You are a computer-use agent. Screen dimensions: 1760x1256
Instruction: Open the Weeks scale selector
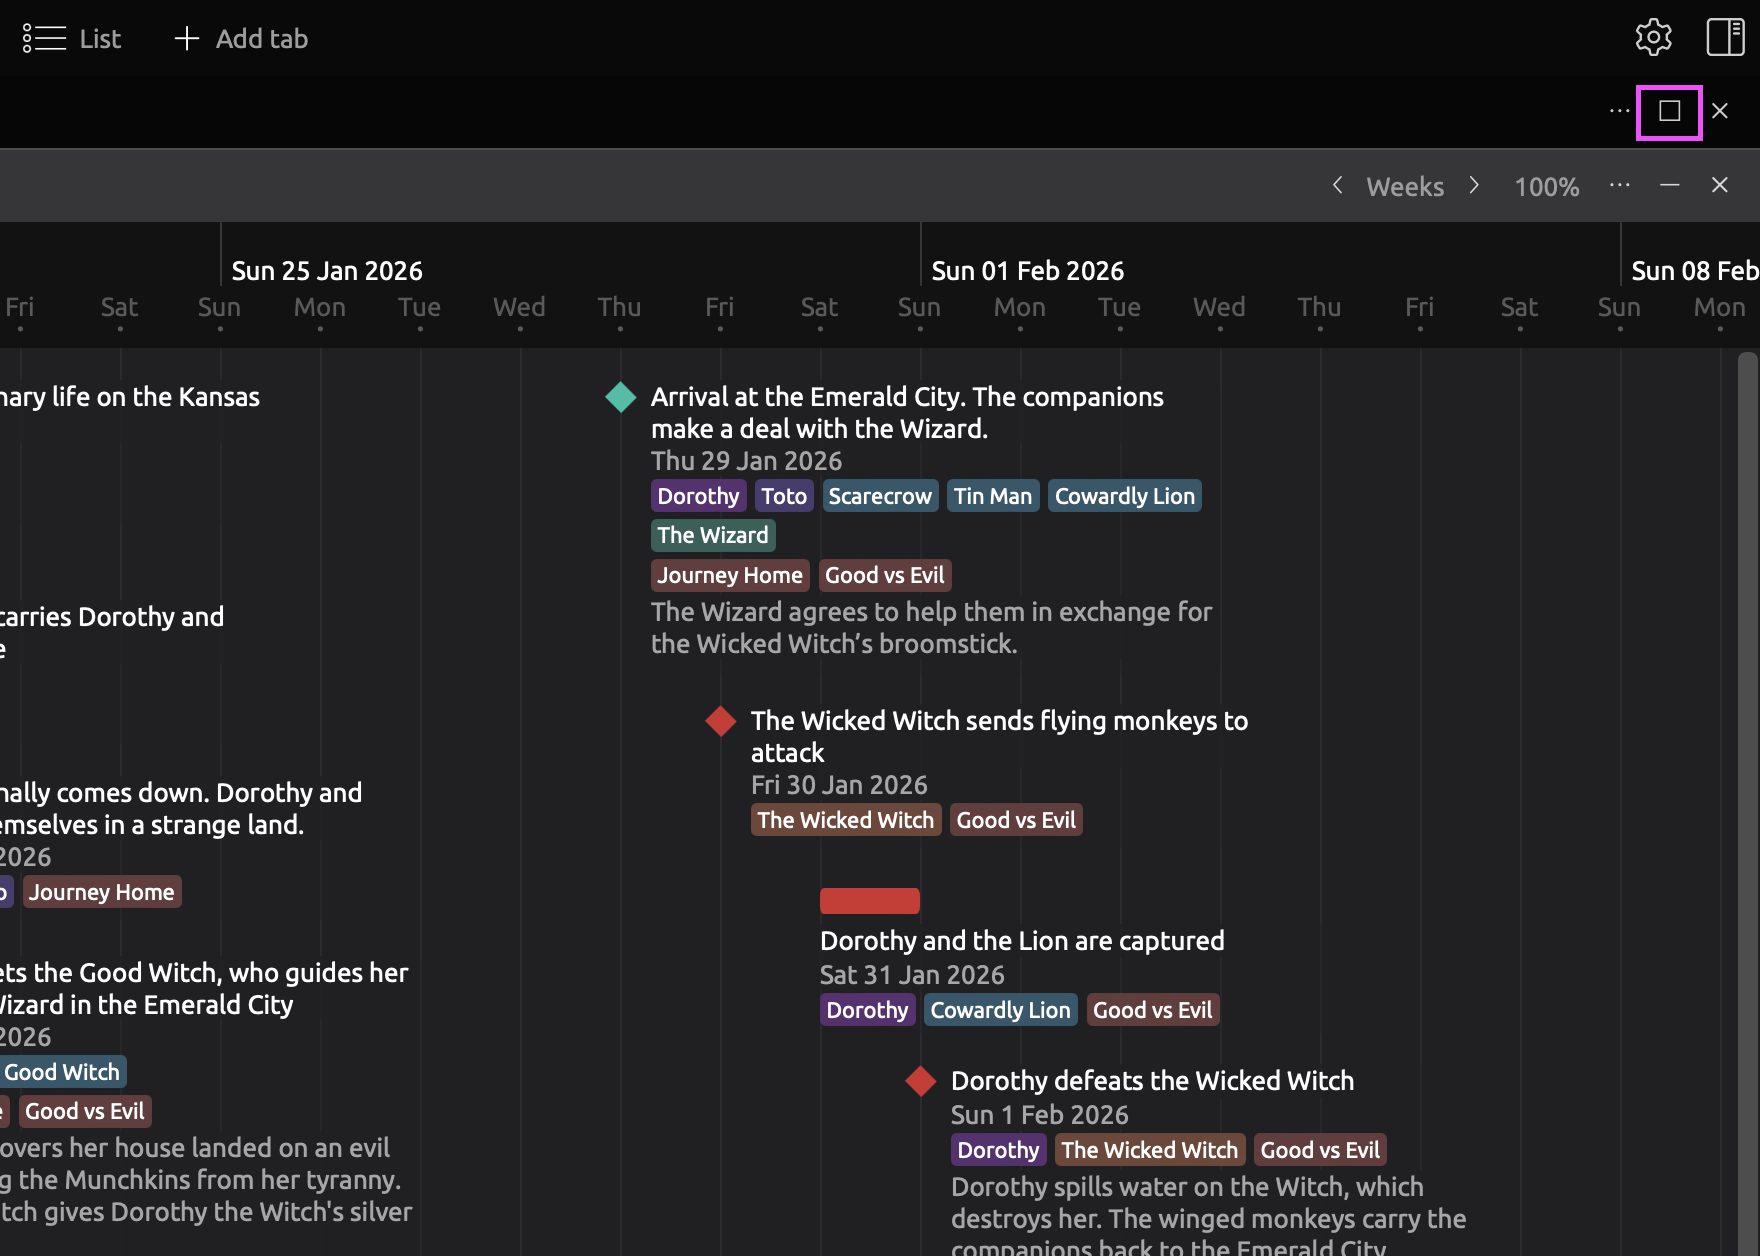[x=1405, y=187]
